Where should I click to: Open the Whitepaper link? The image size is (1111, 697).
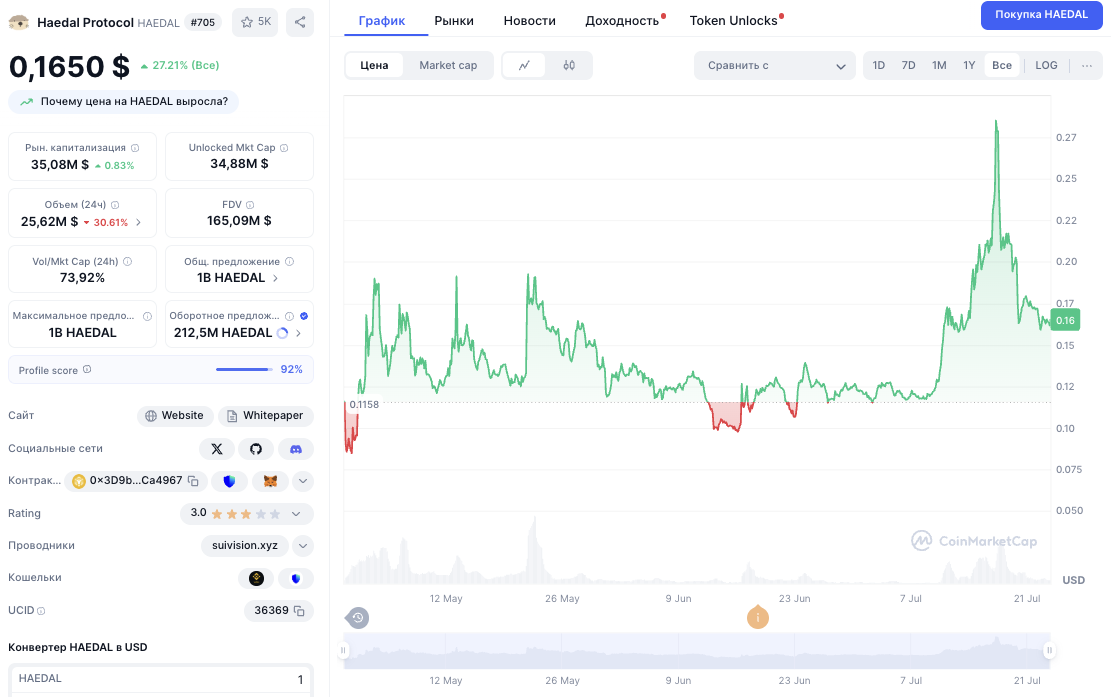click(266, 416)
